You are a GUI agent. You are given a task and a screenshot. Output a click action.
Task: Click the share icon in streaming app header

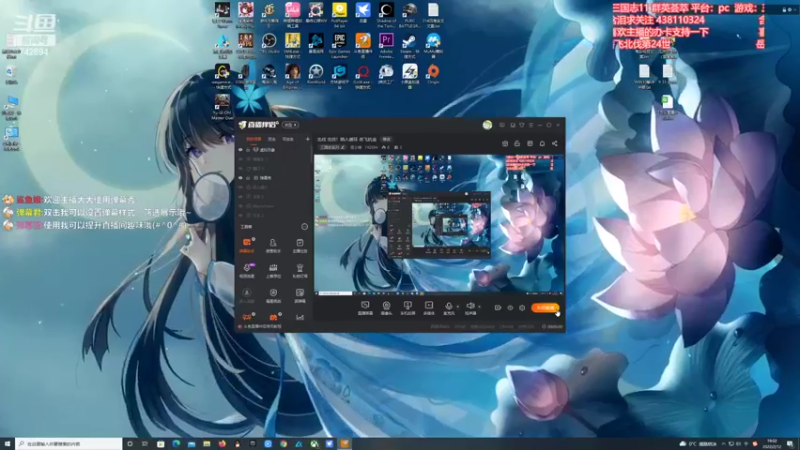point(555,144)
